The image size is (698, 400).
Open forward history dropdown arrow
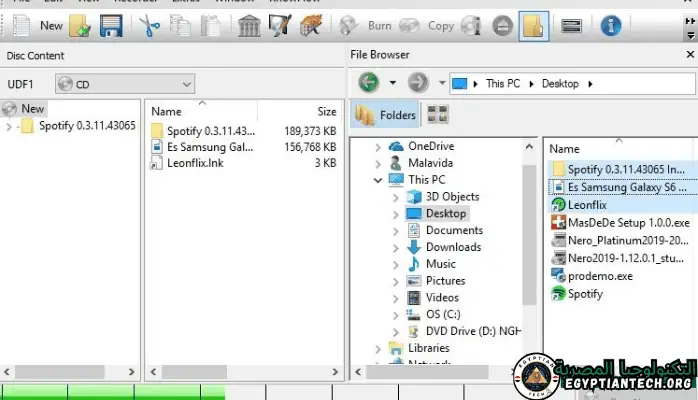tap(442, 83)
